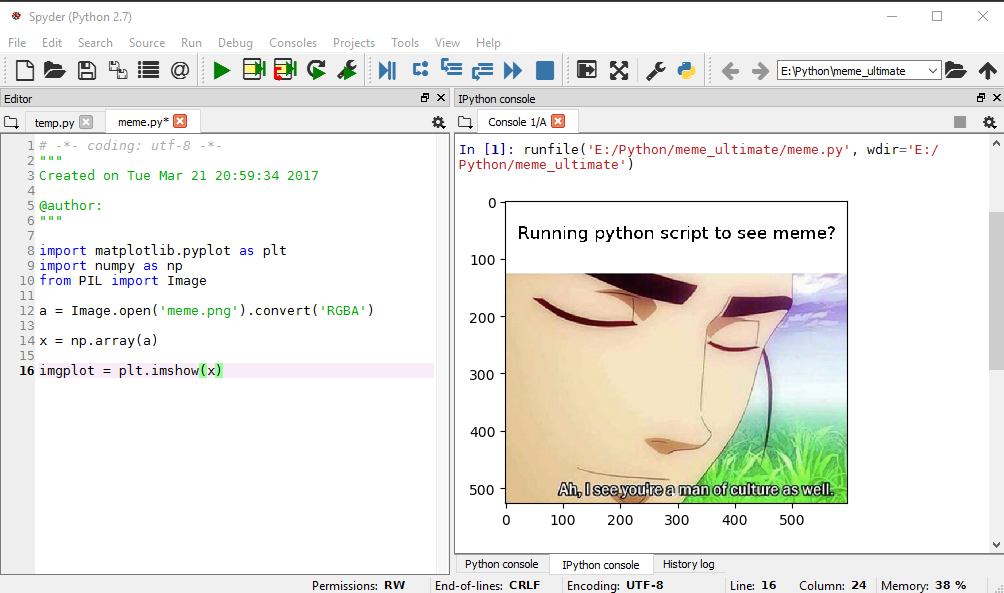This screenshot has height=593, width=1004.
Task: Create a new file with the toolbar icon
Action: (x=24, y=70)
